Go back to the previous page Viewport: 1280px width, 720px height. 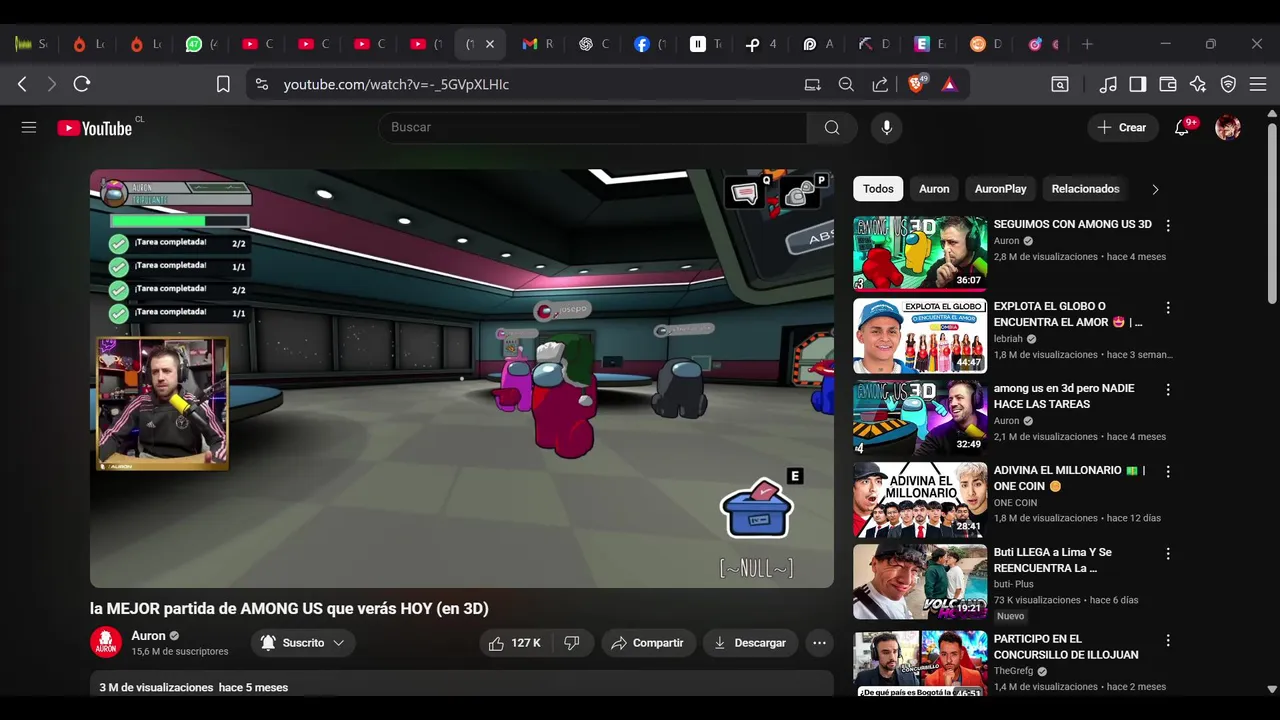[x=22, y=85]
